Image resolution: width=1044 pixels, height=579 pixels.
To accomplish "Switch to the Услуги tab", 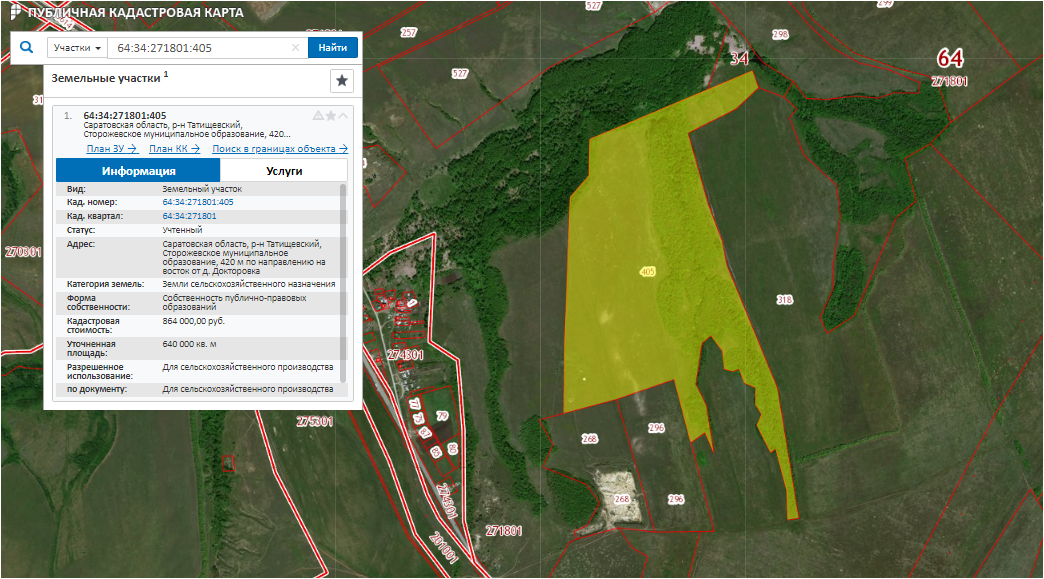I will (x=283, y=170).
